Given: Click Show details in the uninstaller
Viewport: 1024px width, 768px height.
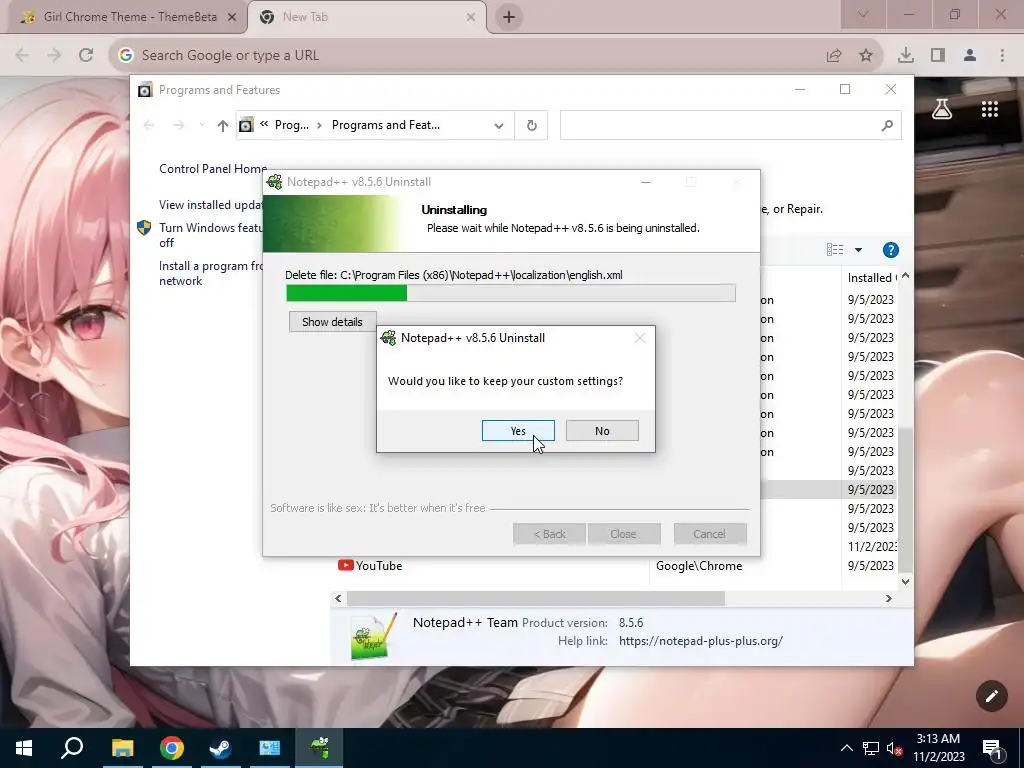Looking at the screenshot, I should (332, 321).
